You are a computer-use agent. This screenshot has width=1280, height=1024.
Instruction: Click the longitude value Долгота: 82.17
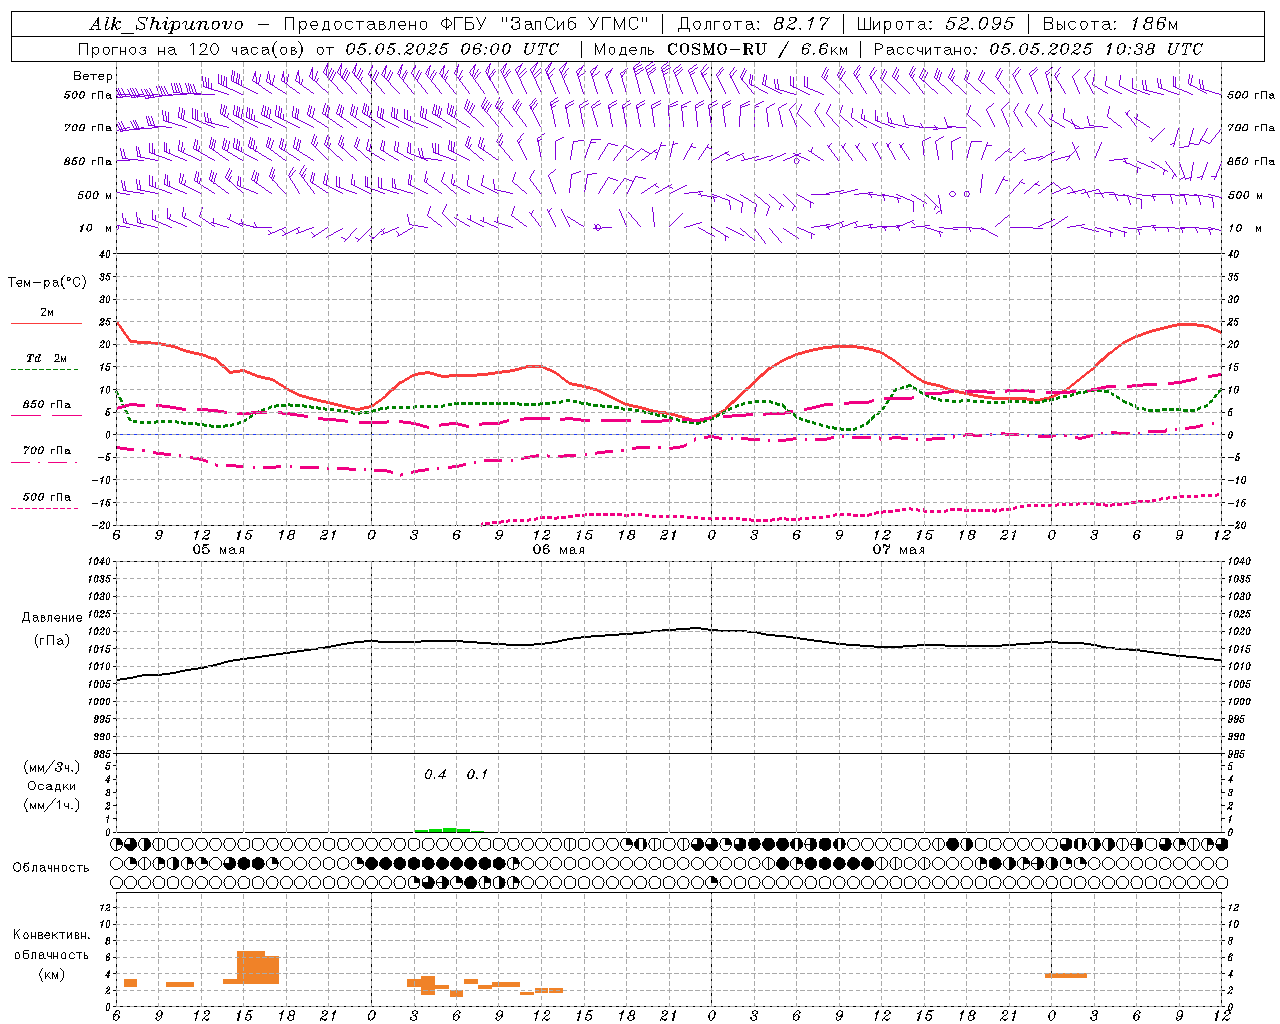pyautogui.click(x=753, y=24)
